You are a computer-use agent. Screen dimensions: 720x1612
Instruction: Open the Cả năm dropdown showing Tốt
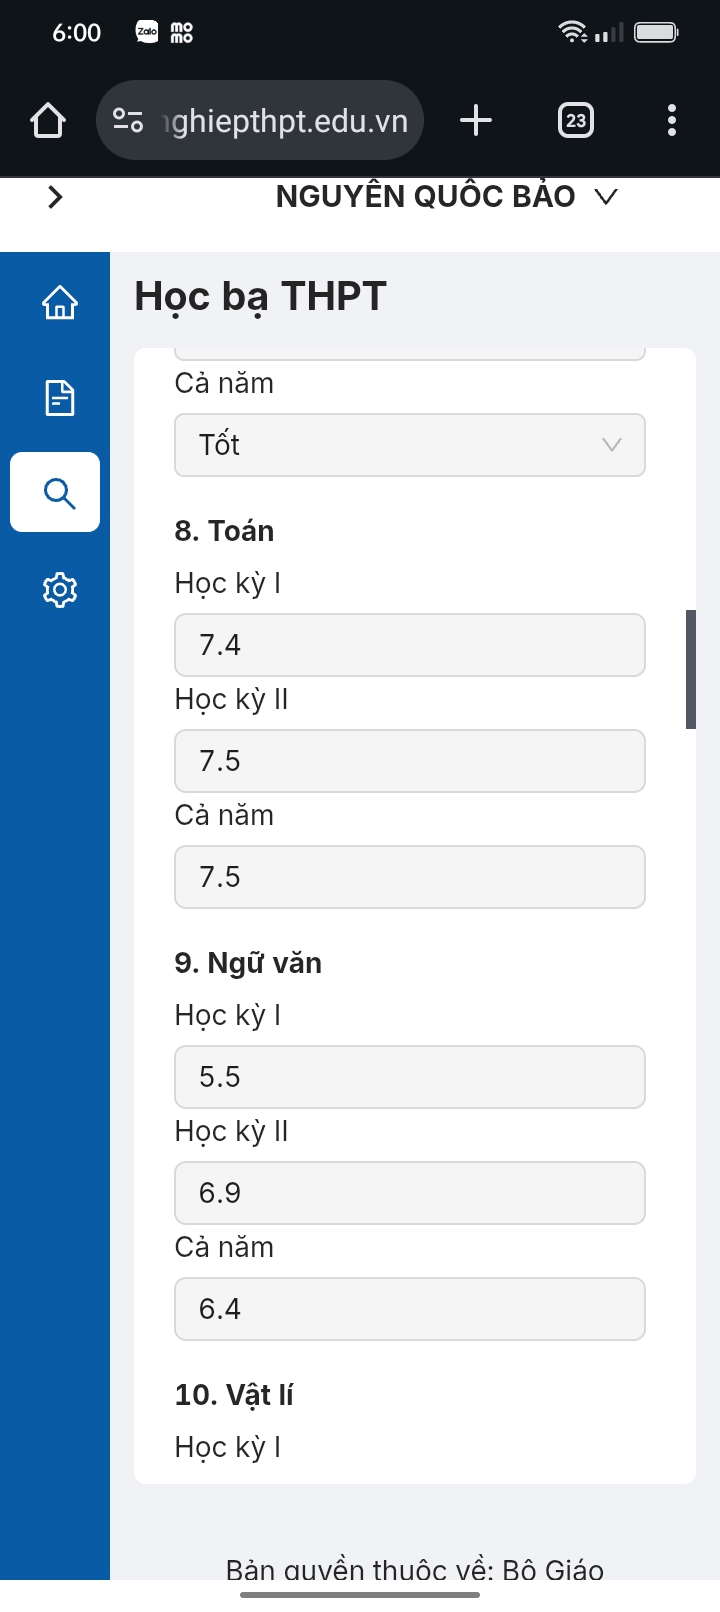coord(410,445)
